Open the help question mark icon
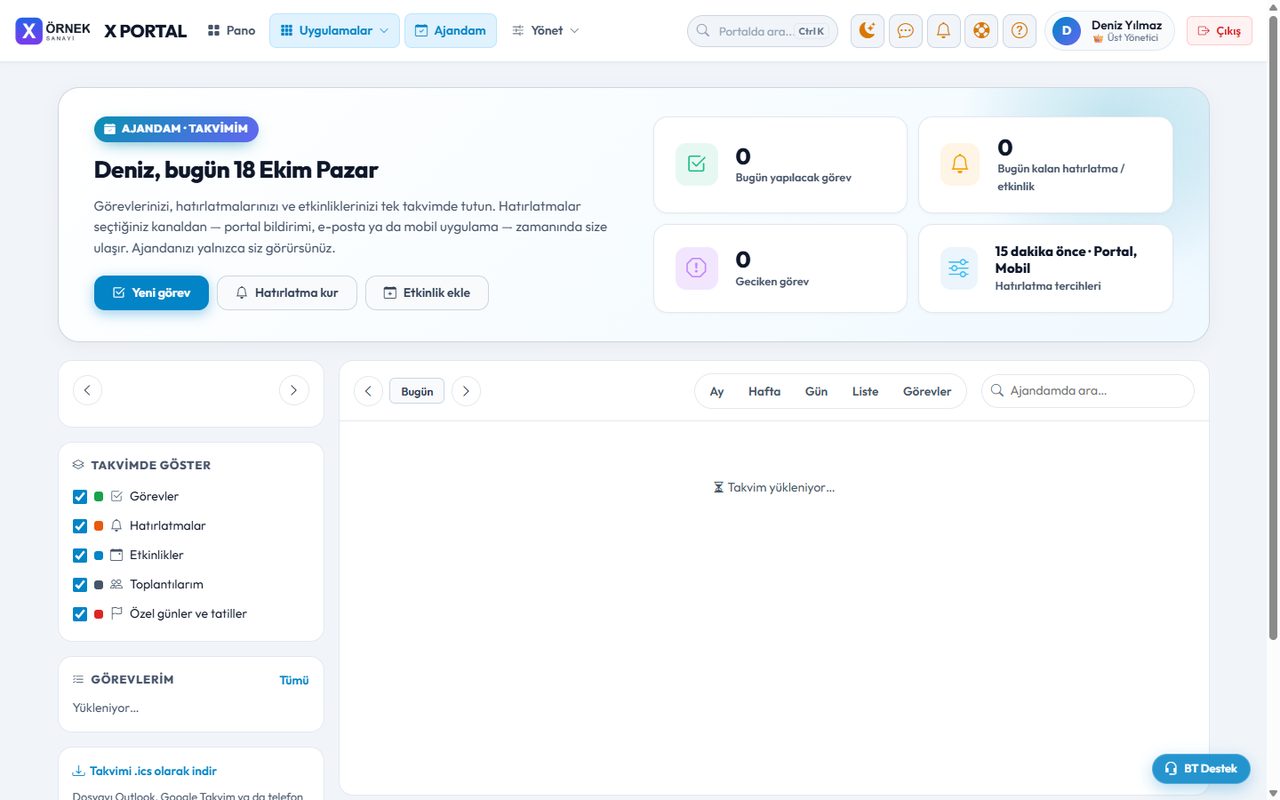The height and width of the screenshot is (800, 1280). click(x=1019, y=31)
